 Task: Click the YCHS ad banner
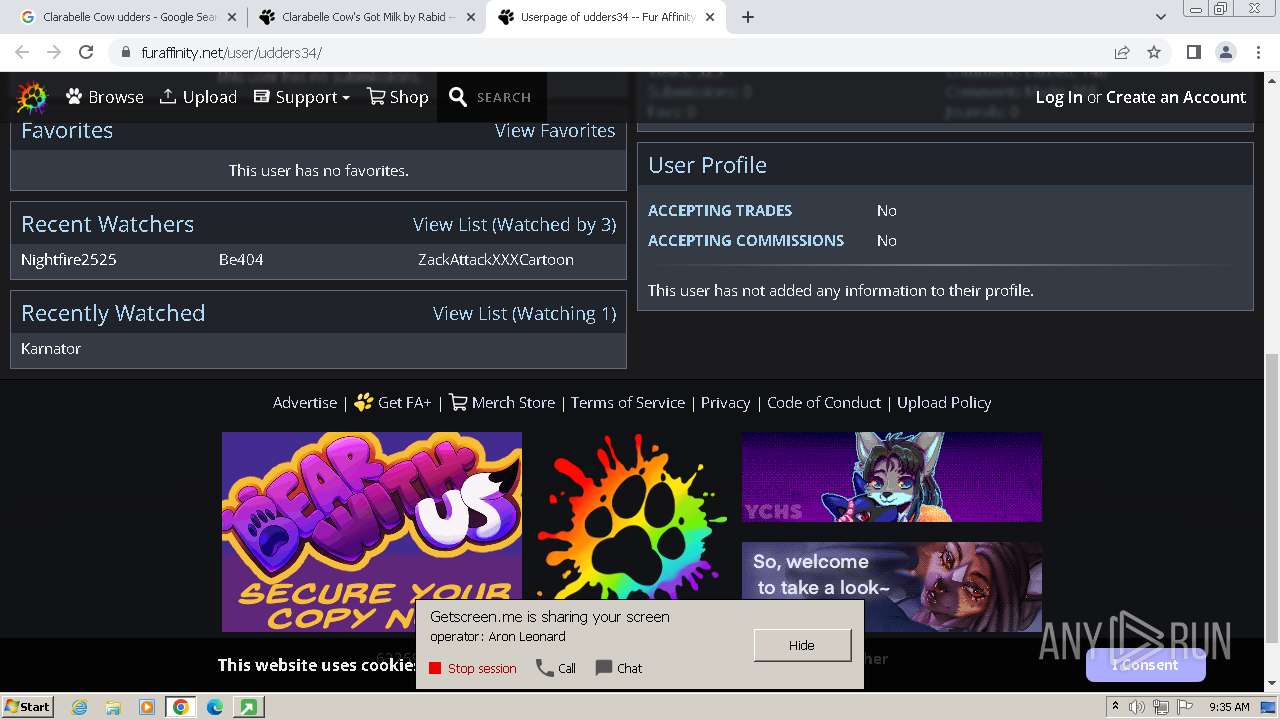892,477
